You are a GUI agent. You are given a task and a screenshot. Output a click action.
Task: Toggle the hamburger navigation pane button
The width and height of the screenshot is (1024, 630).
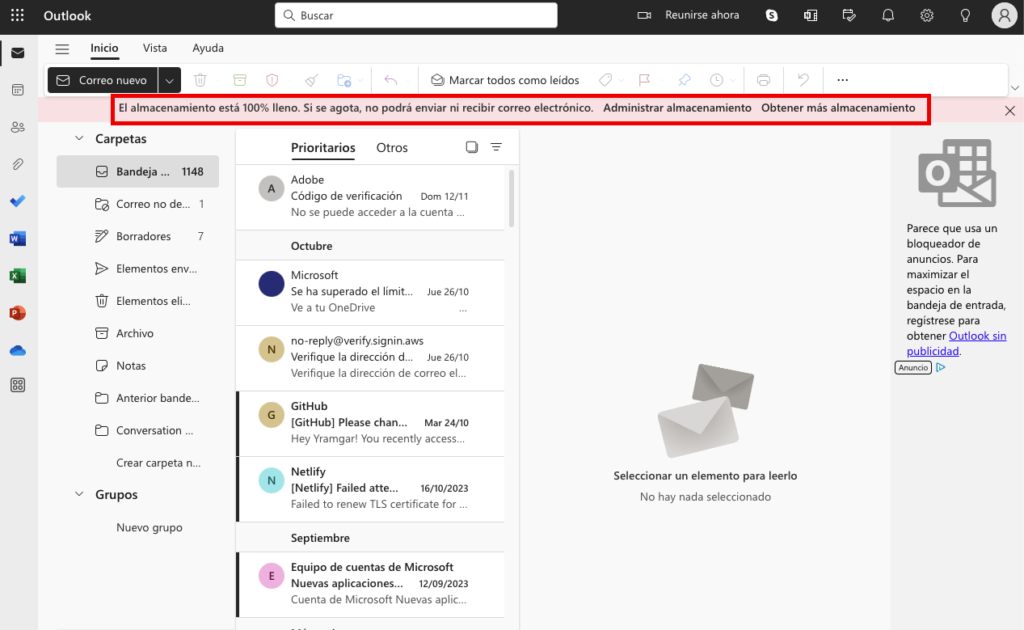[62, 48]
